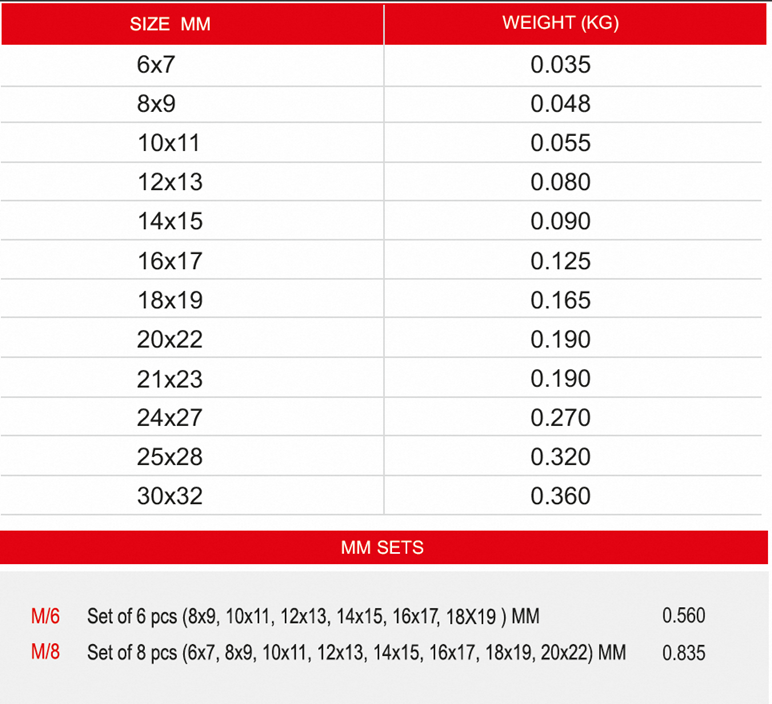
Task: Click the 0.835 set weight
Action: [684, 653]
